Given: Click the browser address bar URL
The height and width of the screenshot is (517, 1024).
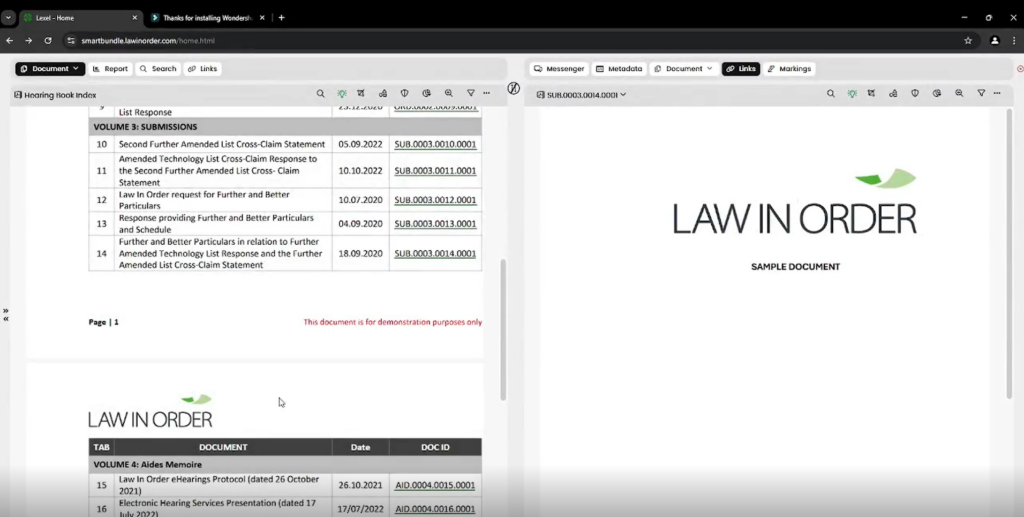Looking at the screenshot, I should (148, 40).
